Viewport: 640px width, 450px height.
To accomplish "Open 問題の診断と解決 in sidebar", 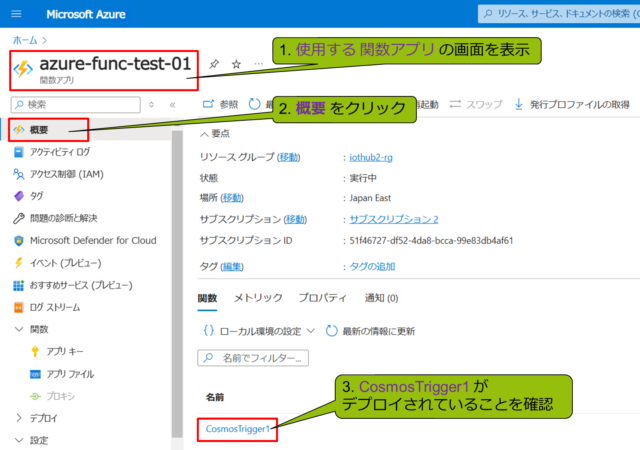I will [x=55, y=218].
